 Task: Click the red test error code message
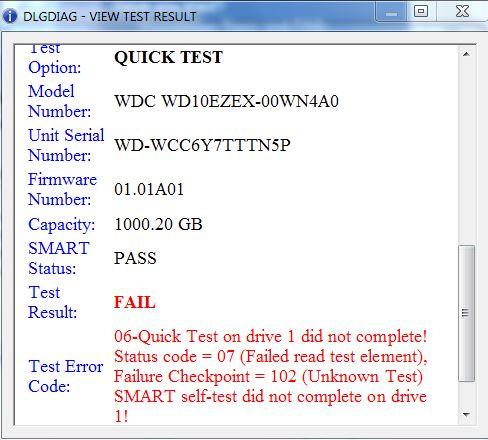tap(271, 376)
